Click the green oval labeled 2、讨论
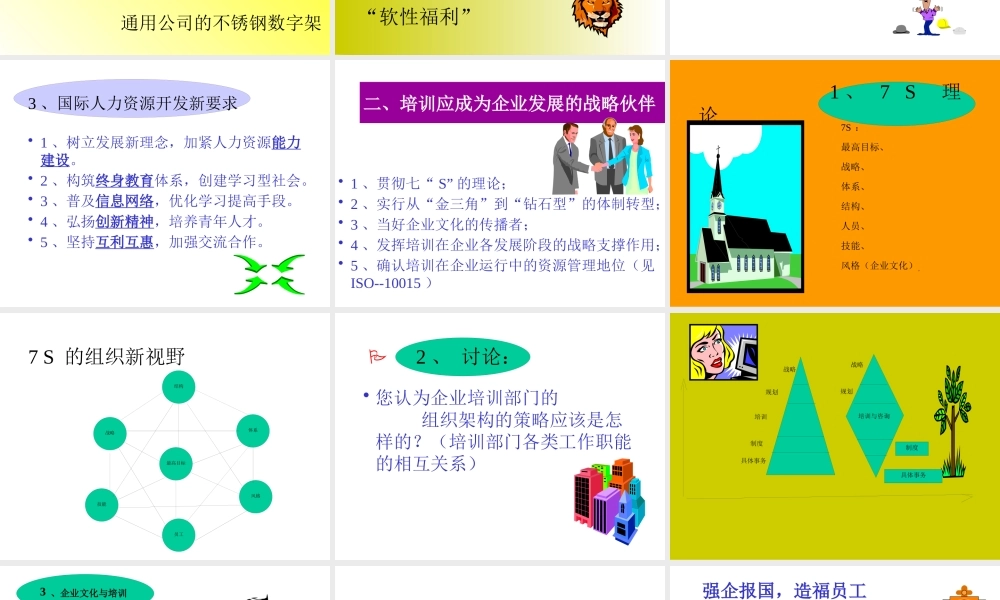 [463, 356]
